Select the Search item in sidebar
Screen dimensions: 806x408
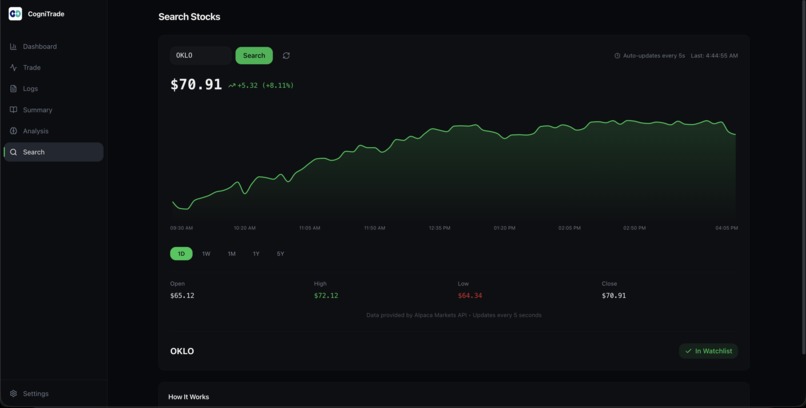click(53, 152)
